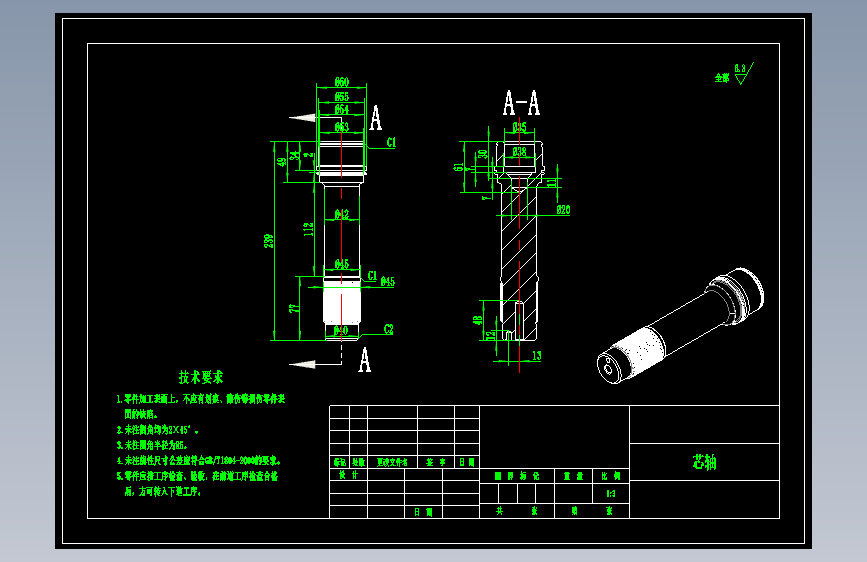Click the lower section arrow beside letter A
The image size is (867, 562).
(302, 364)
